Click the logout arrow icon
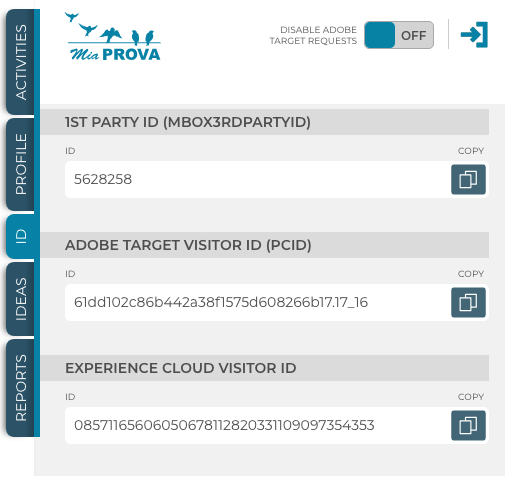 474,35
